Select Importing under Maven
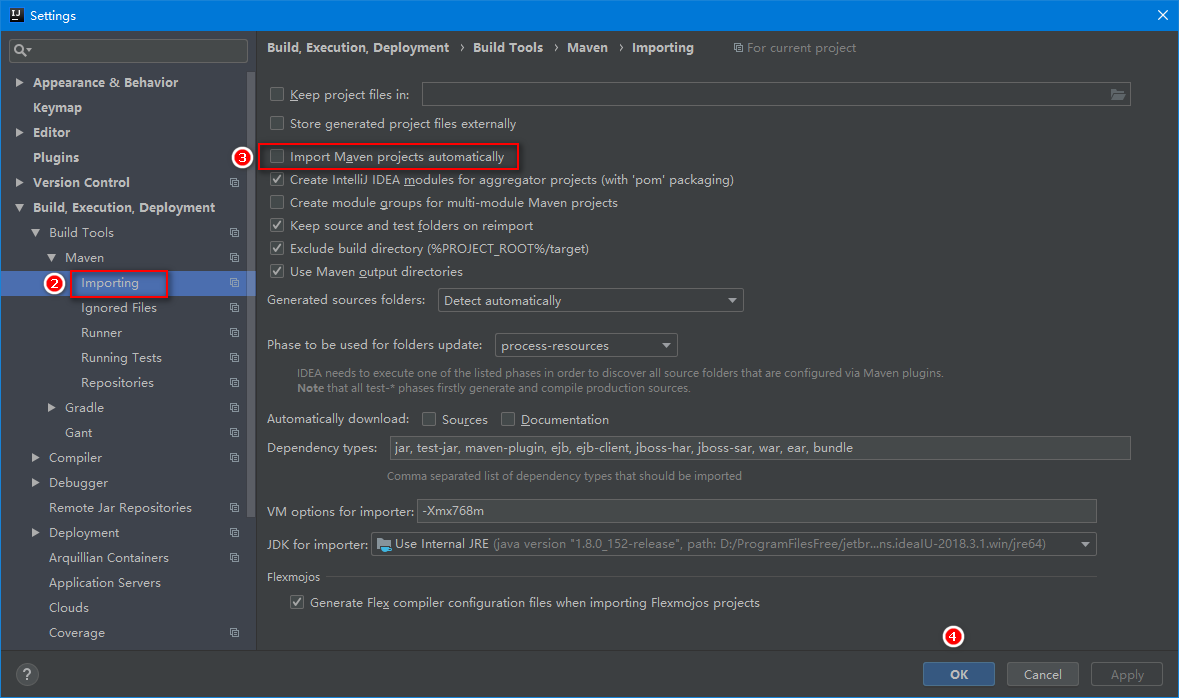 110,283
